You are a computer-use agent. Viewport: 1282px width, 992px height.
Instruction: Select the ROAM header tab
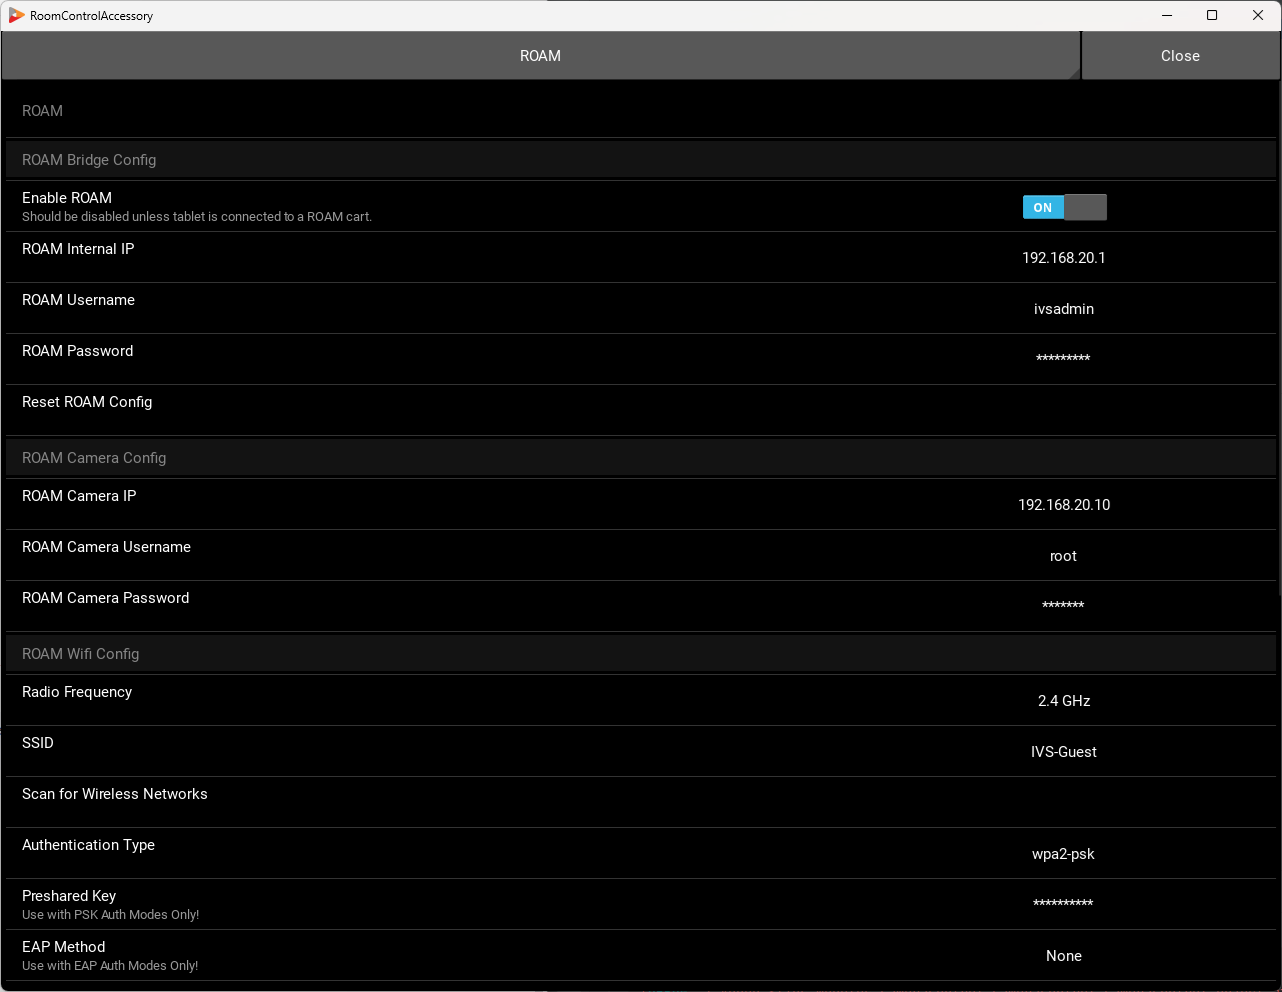tap(540, 56)
